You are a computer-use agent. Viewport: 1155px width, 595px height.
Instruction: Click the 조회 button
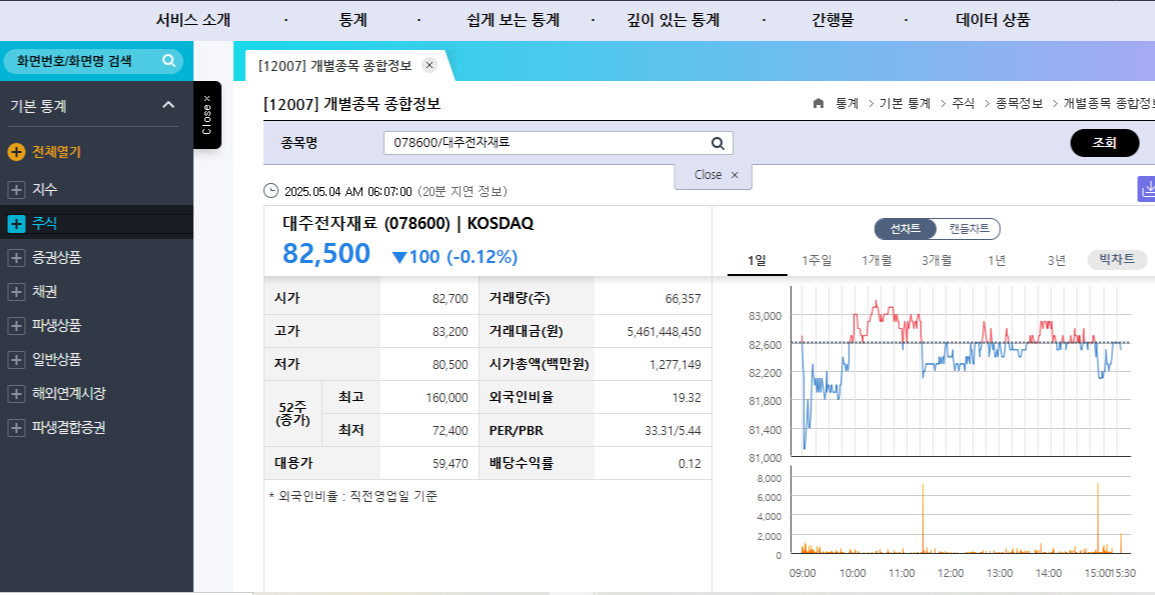(x=1104, y=143)
